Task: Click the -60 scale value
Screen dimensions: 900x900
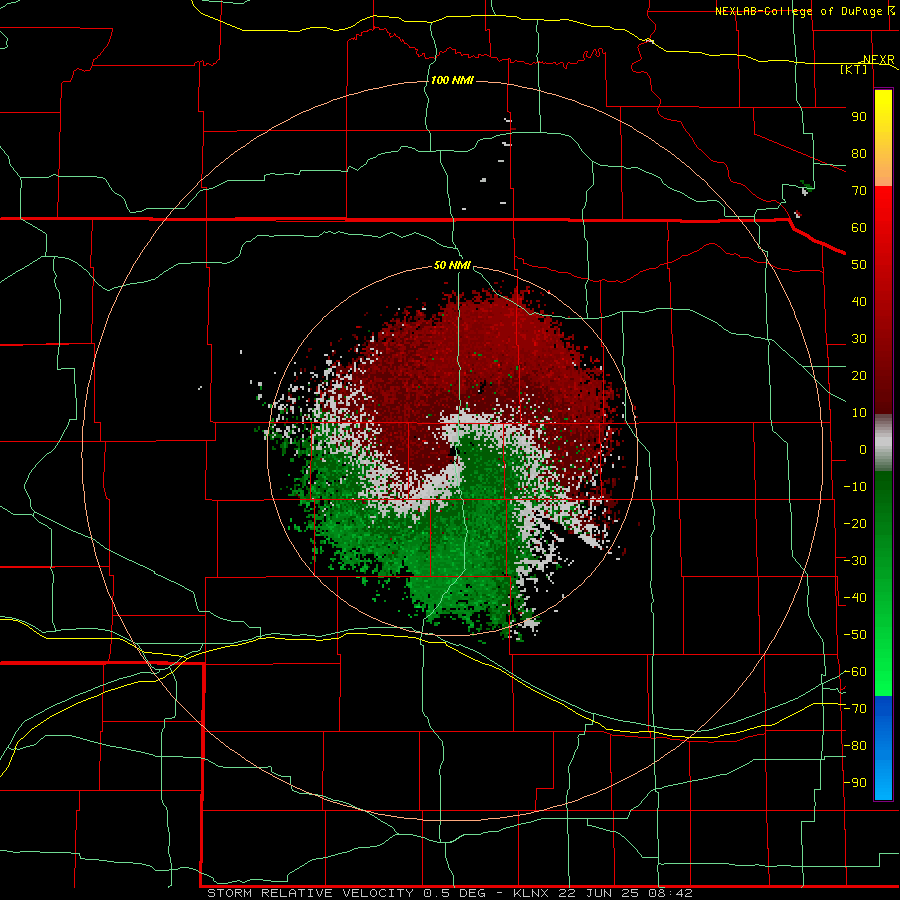Action: (x=855, y=672)
